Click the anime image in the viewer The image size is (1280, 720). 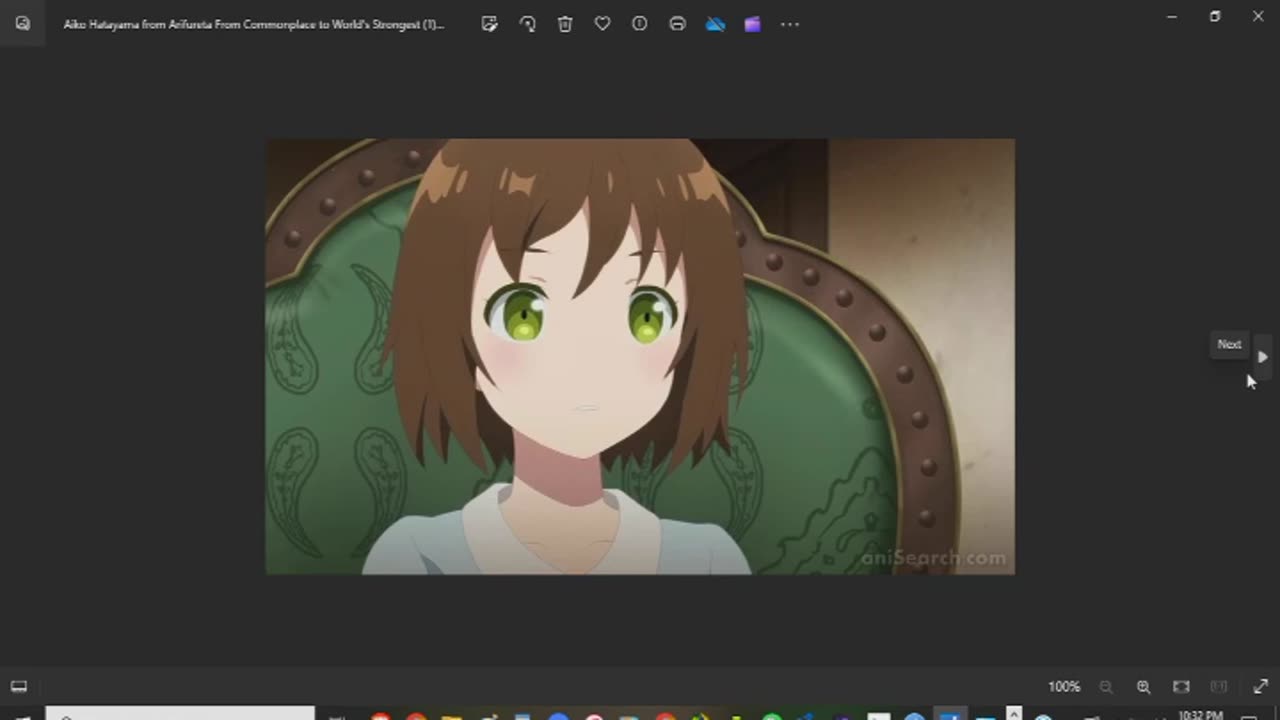pyautogui.click(x=640, y=357)
